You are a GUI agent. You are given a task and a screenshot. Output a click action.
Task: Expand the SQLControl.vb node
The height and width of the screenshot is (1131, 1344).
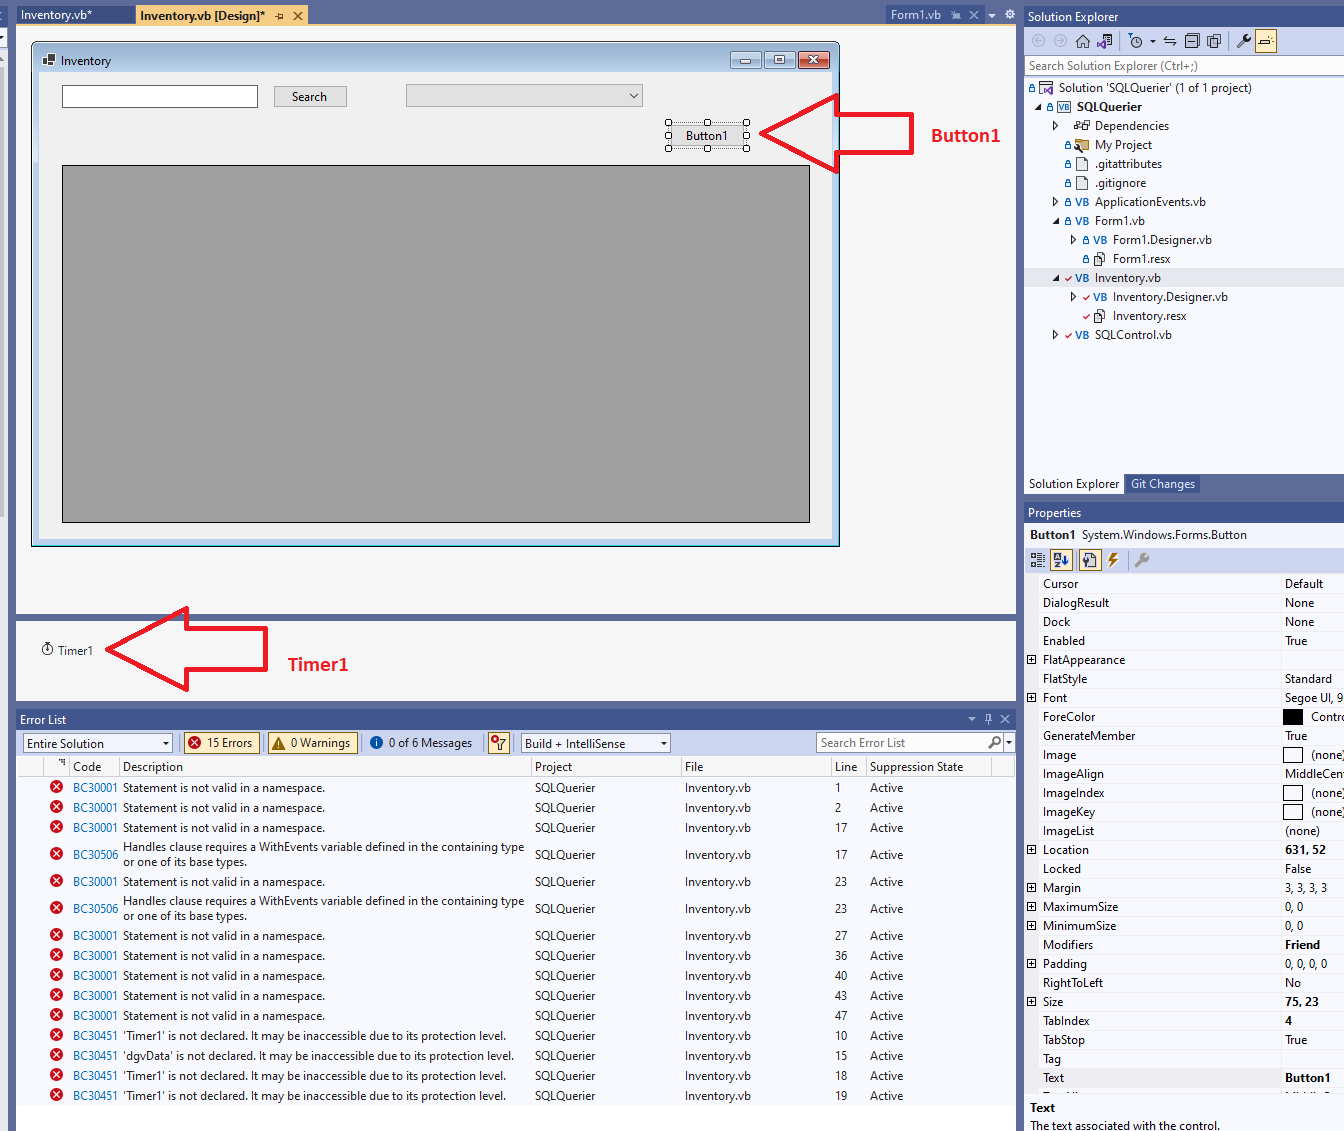(1055, 335)
